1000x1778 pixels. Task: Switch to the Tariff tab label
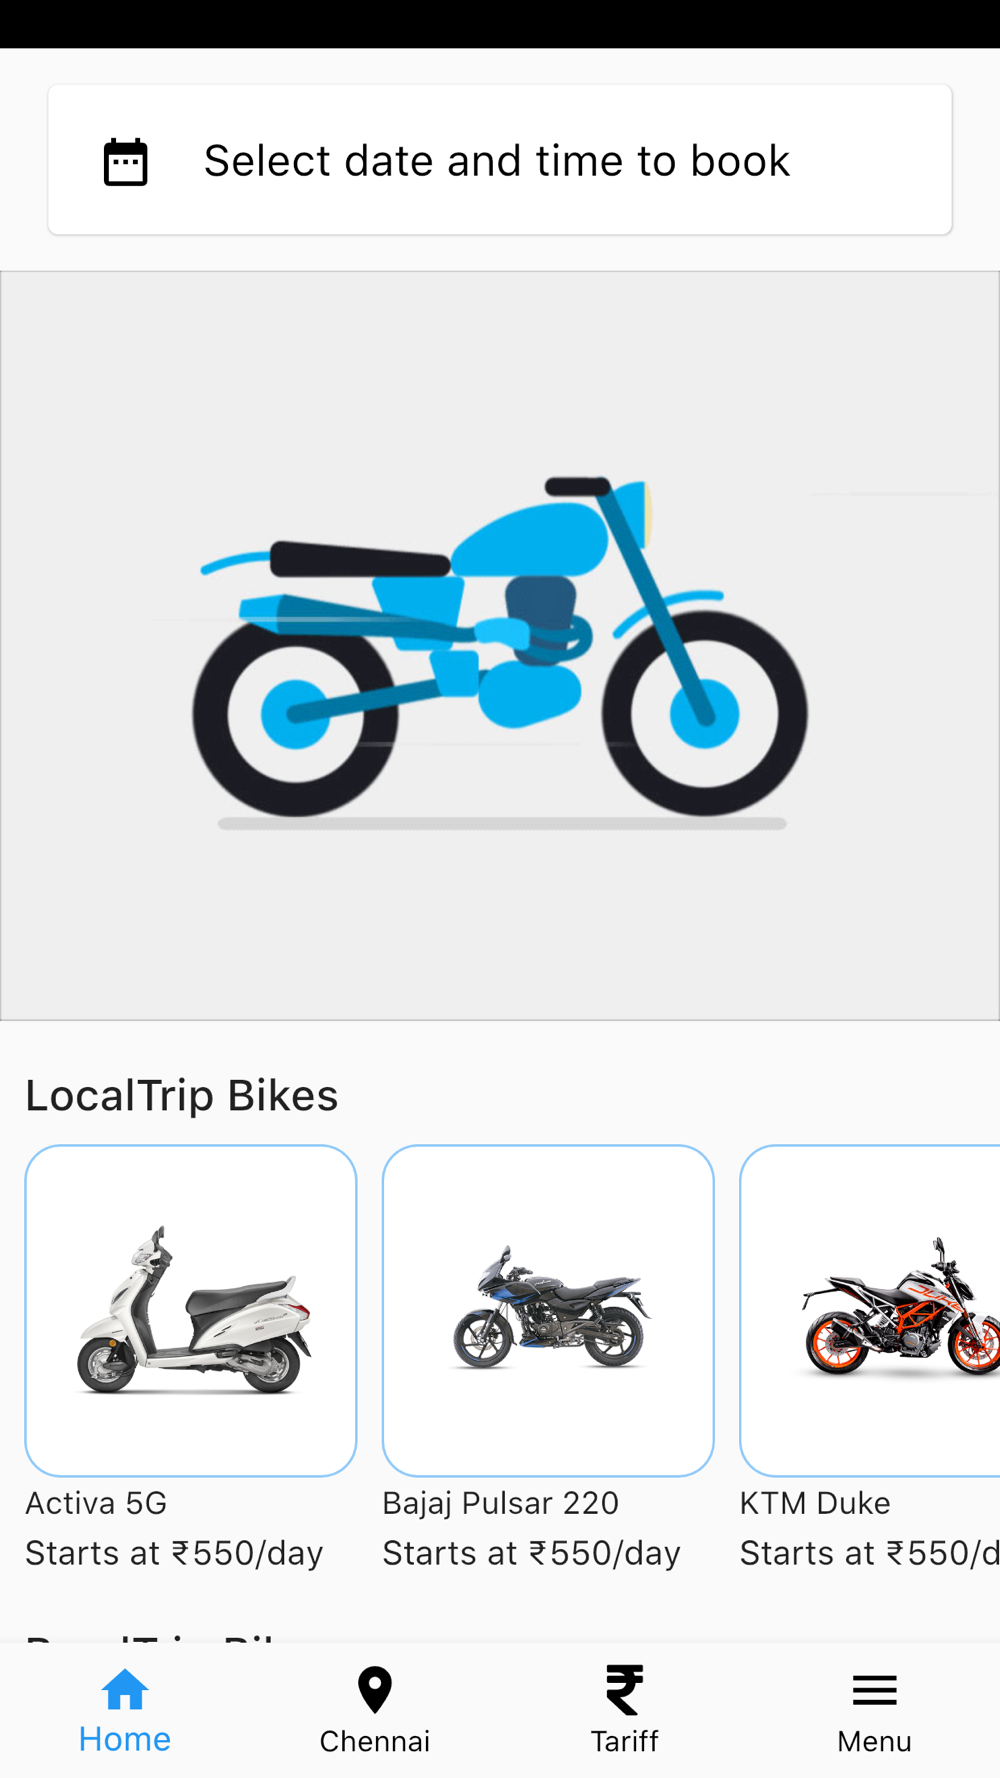pos(625,1741)
